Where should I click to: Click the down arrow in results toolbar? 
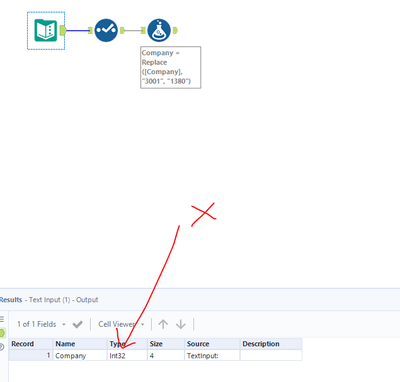(181, 324)
